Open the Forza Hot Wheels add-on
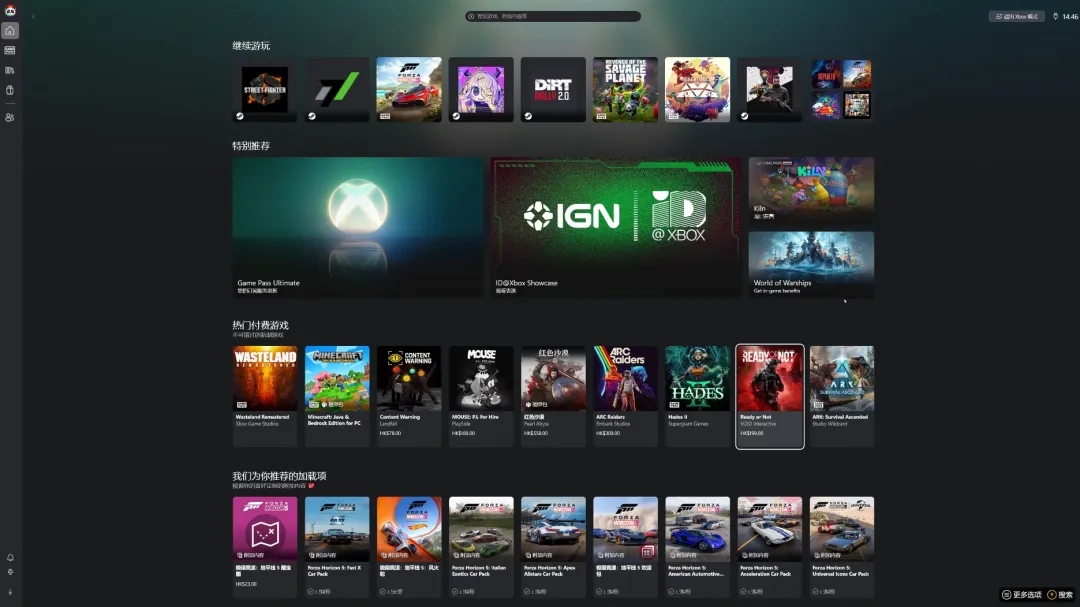 [x=409, y=547]
